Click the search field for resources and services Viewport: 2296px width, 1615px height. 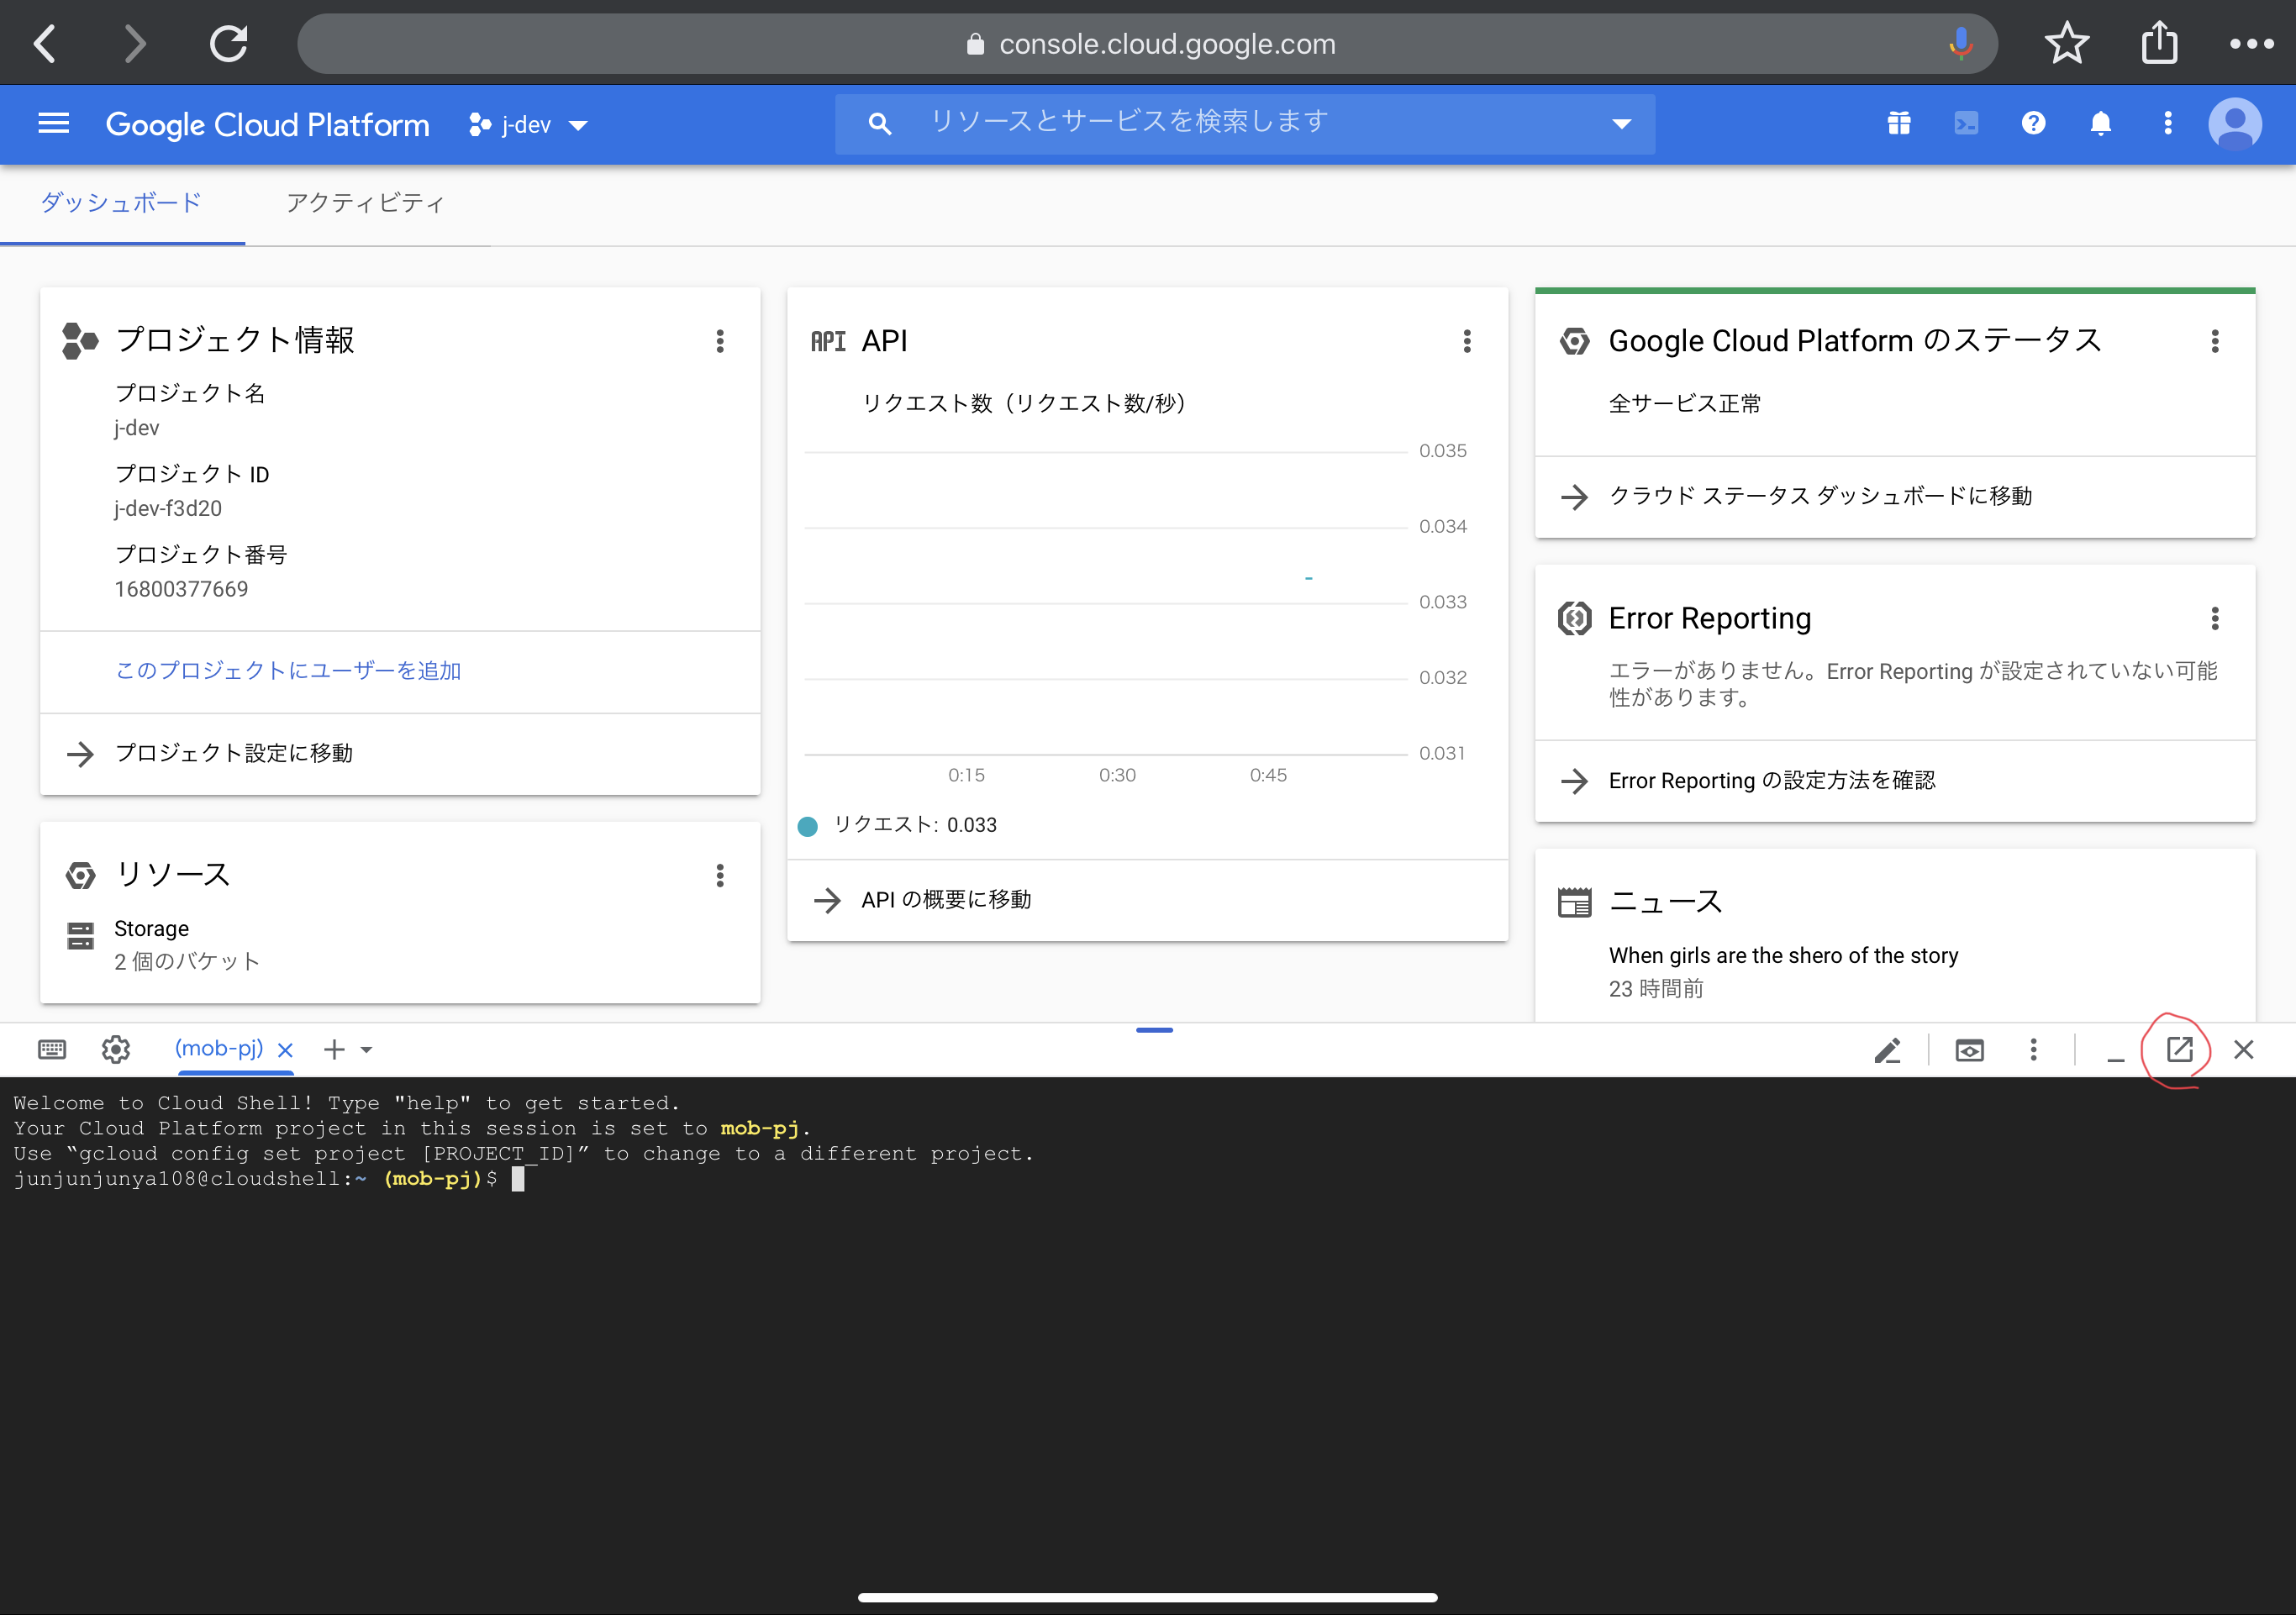point(1244,123)
